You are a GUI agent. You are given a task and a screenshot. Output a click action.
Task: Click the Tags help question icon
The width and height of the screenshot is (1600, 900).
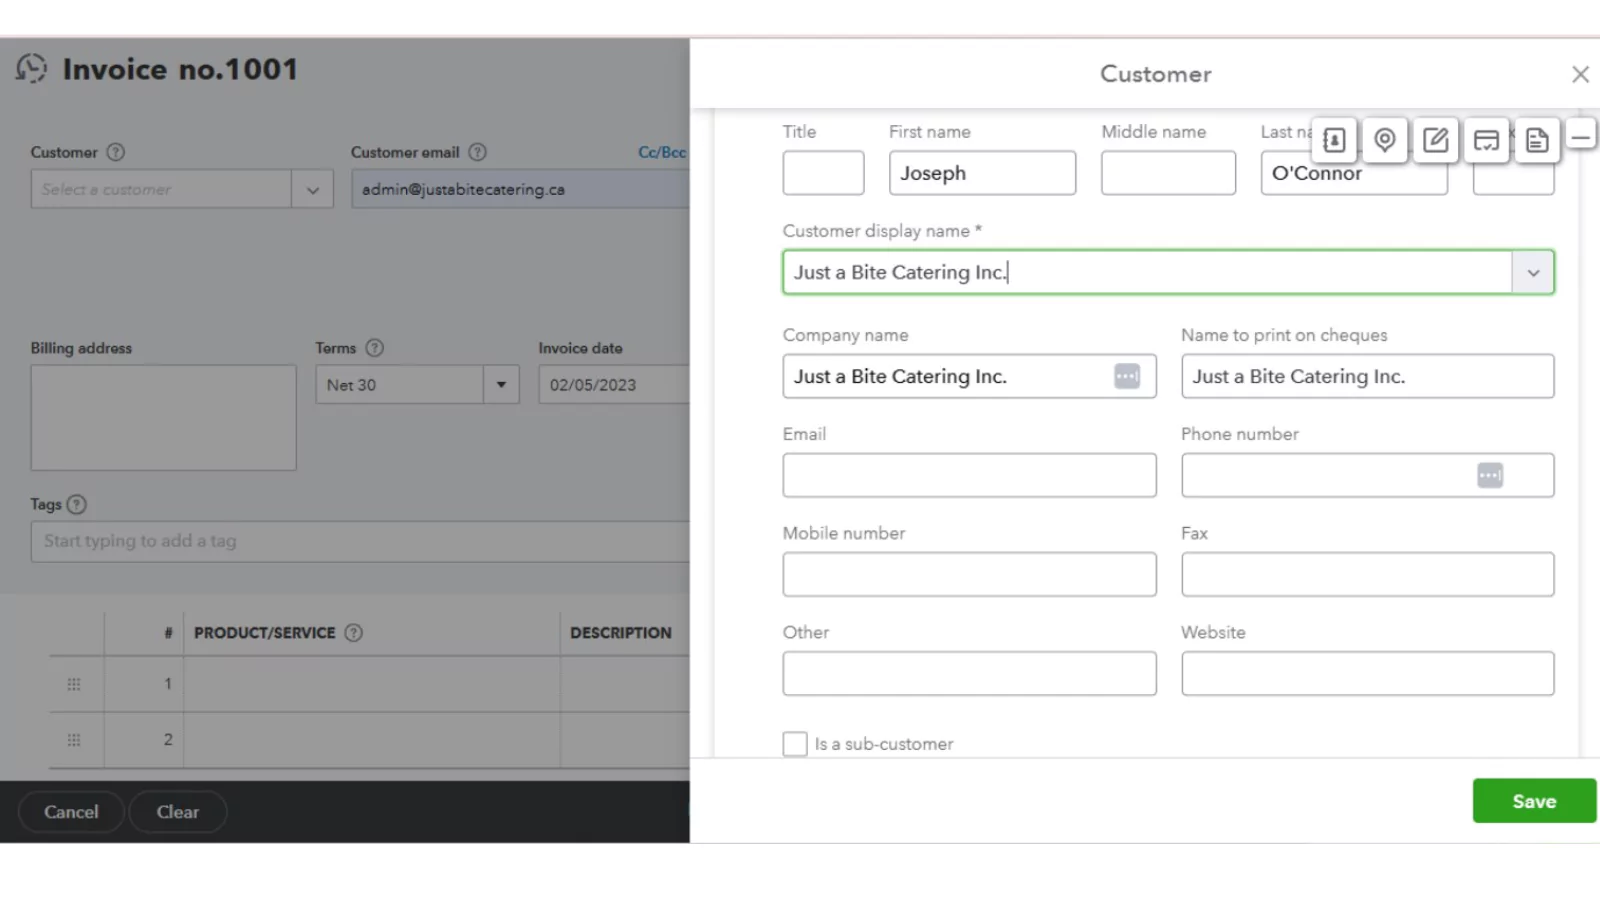pyautogui.click(x=77, y=504)
